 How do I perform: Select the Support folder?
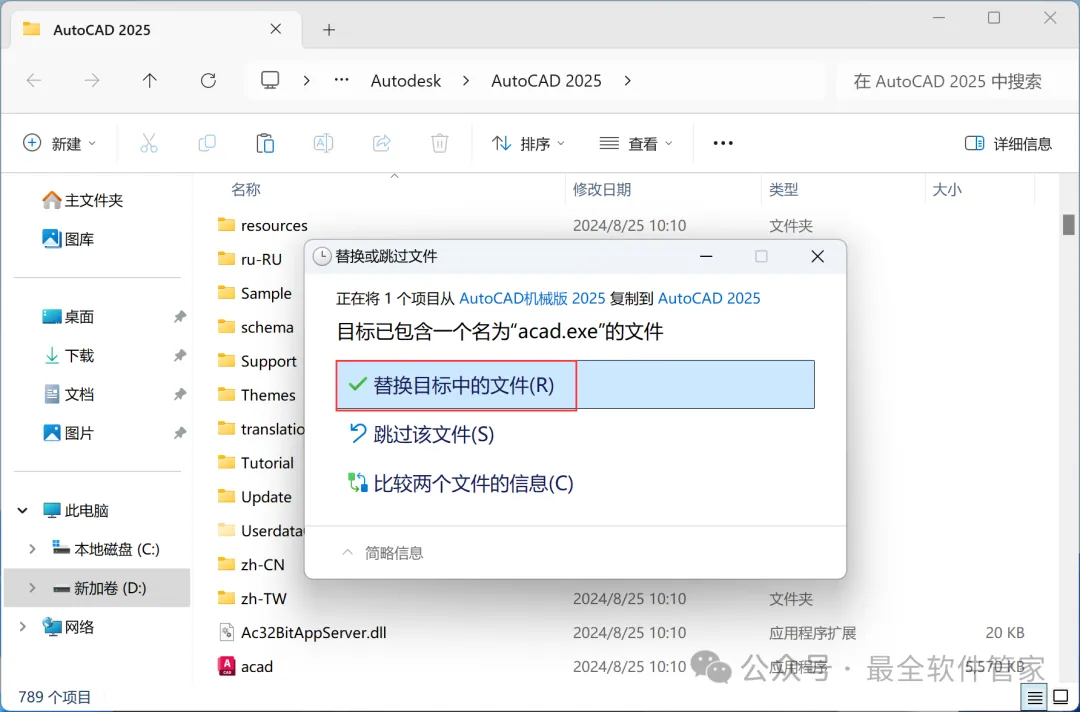pos(257,361)
